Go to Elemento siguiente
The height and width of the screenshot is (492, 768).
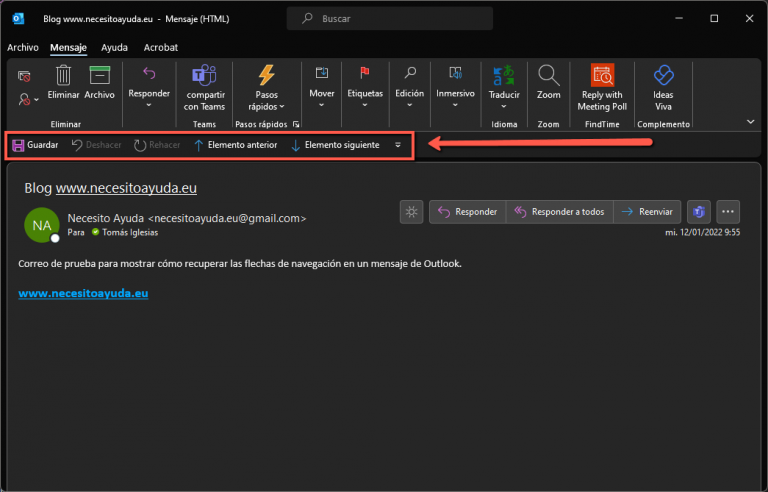tap(335, 145)
